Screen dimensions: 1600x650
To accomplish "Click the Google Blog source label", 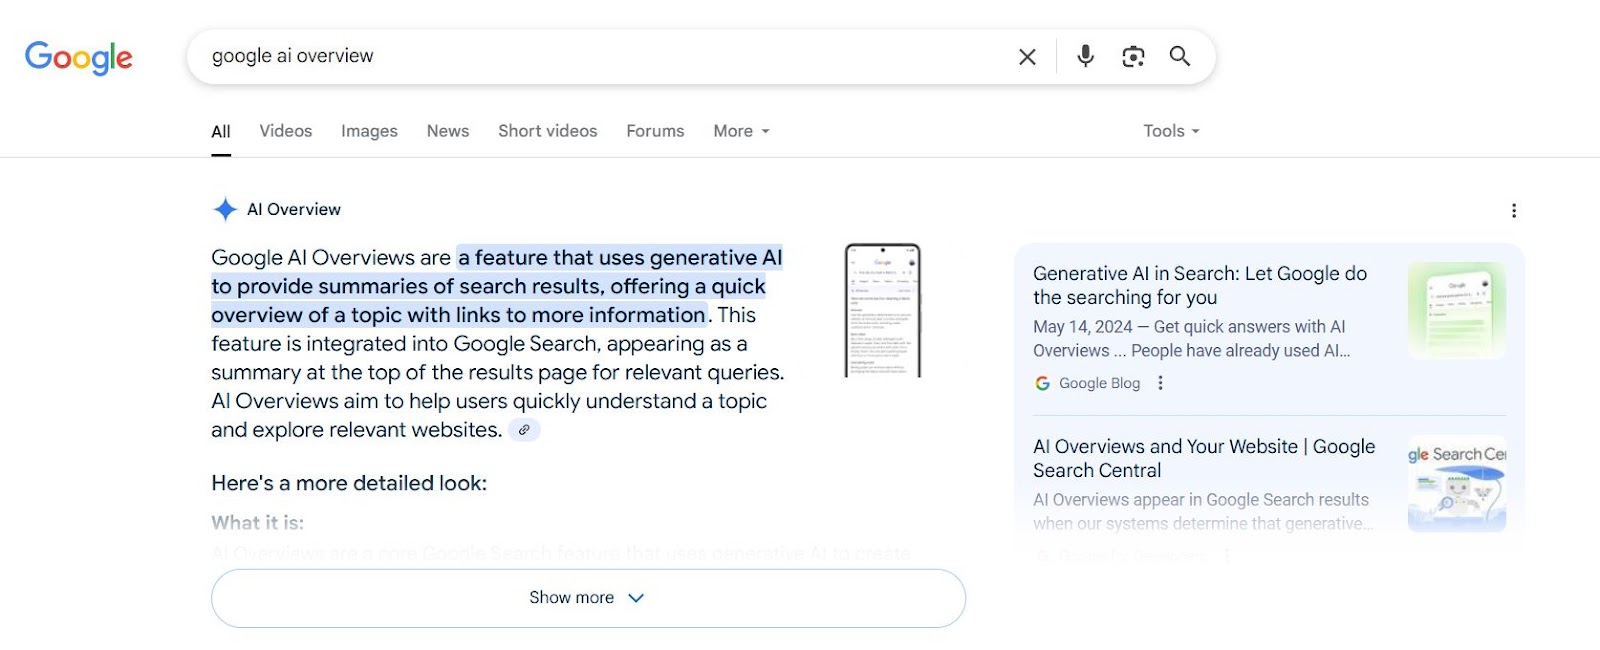I will click(x=1099, y=383).
